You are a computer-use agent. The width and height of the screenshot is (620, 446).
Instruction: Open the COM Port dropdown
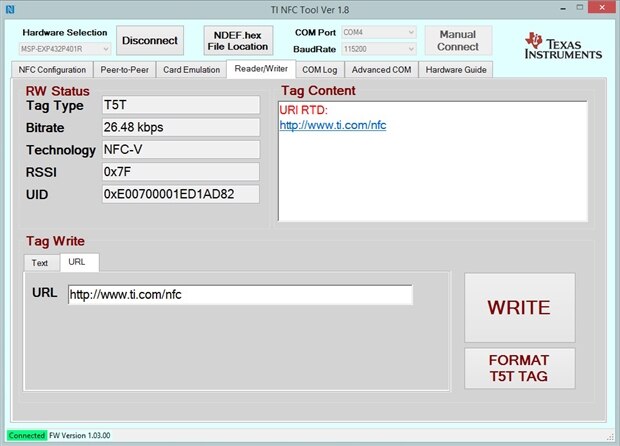tap(378, 32)
